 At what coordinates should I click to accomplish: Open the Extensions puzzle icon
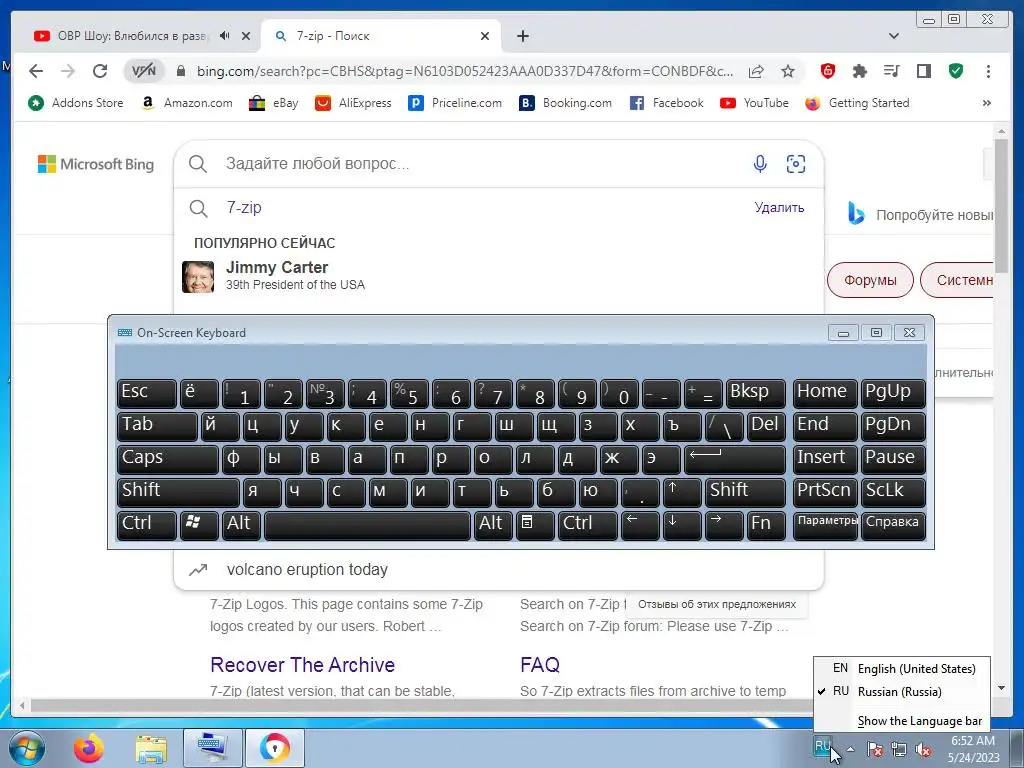coord(859,71)
